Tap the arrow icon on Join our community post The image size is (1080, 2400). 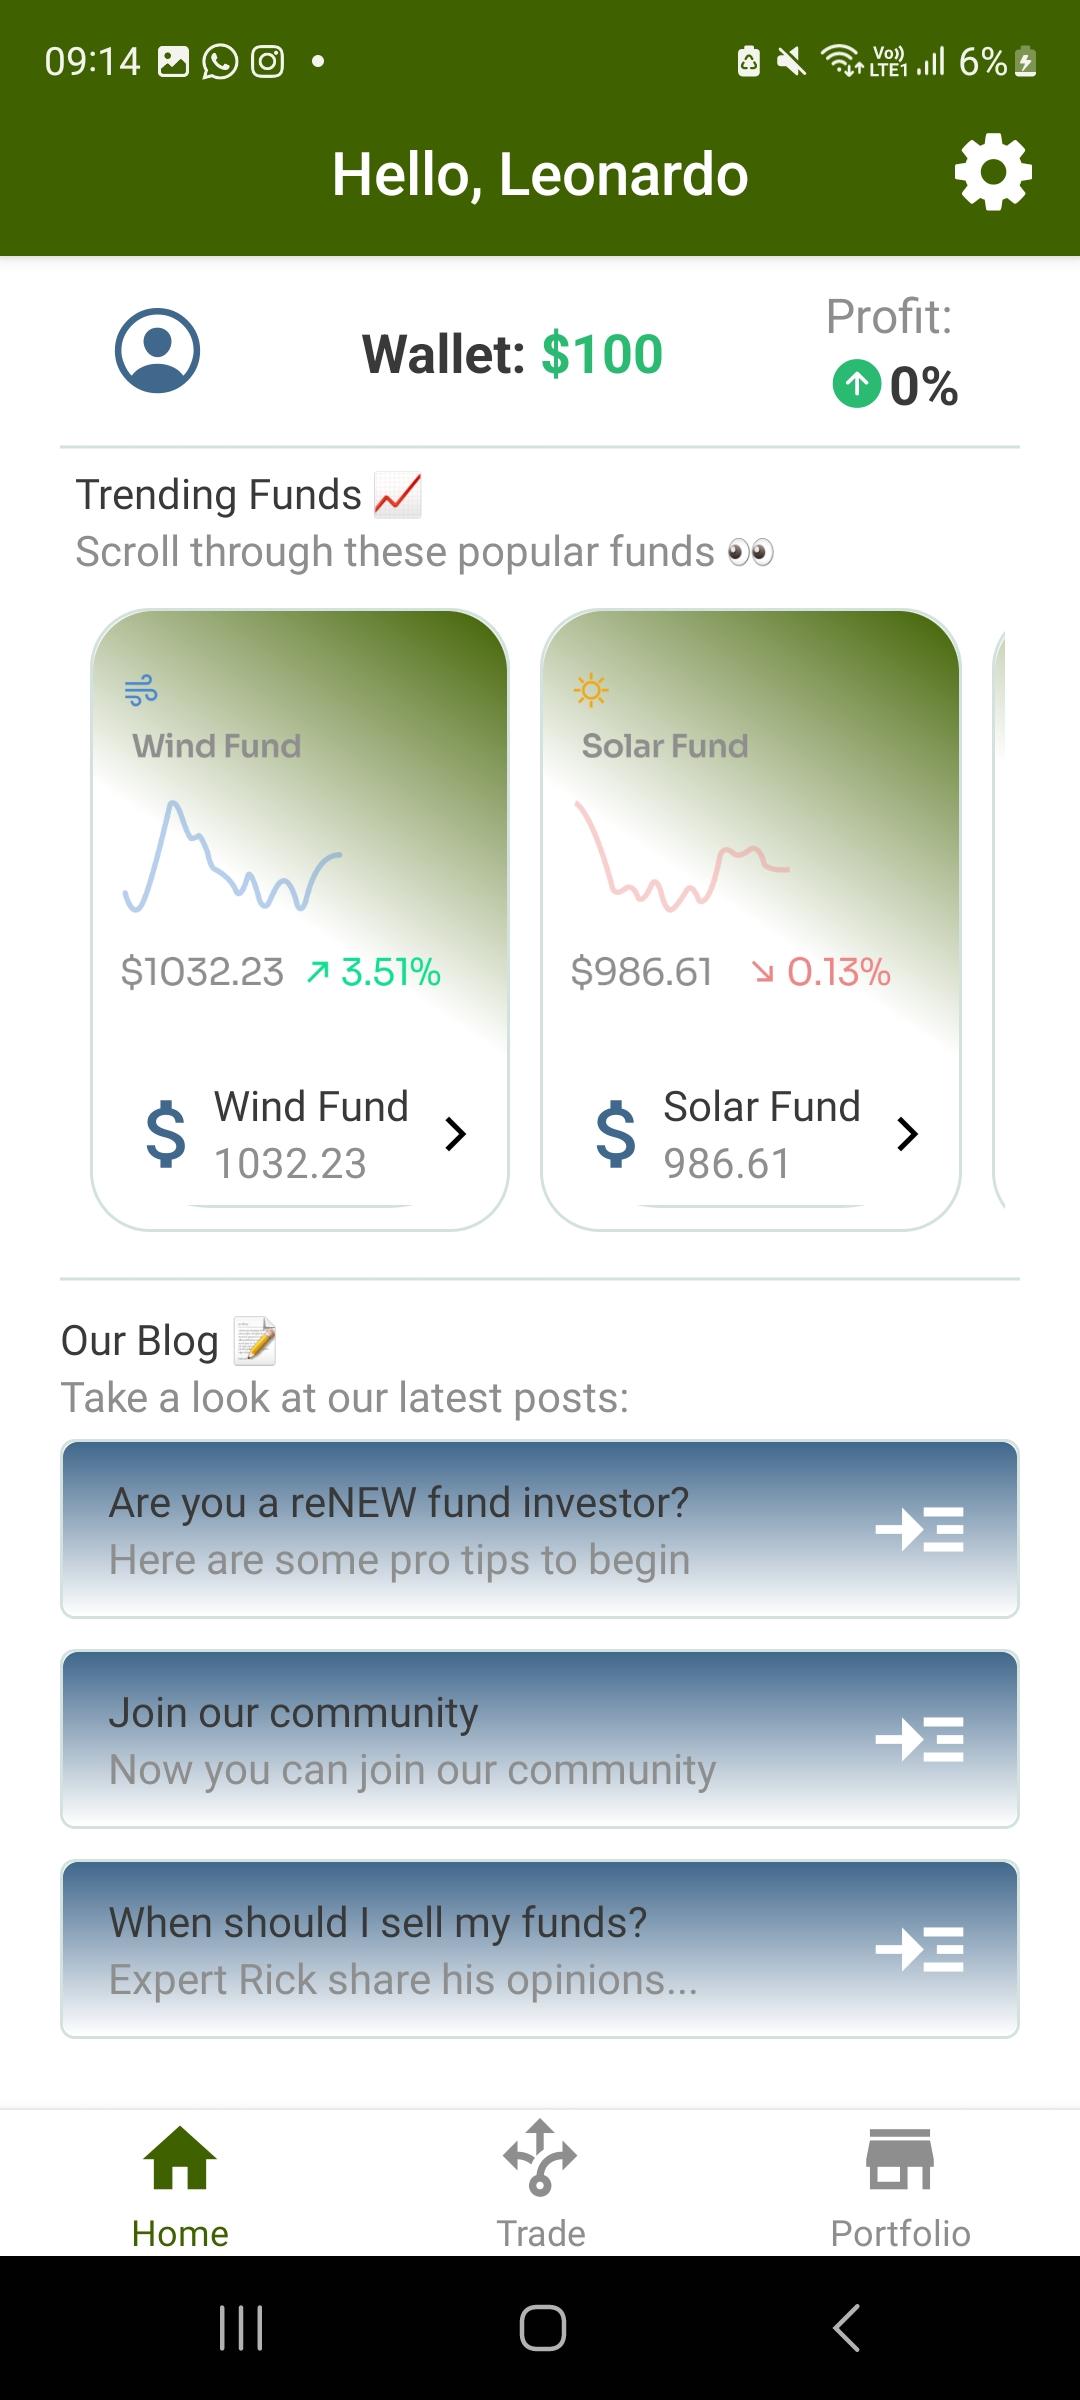pyautogui.click(x=920, y=1739)
